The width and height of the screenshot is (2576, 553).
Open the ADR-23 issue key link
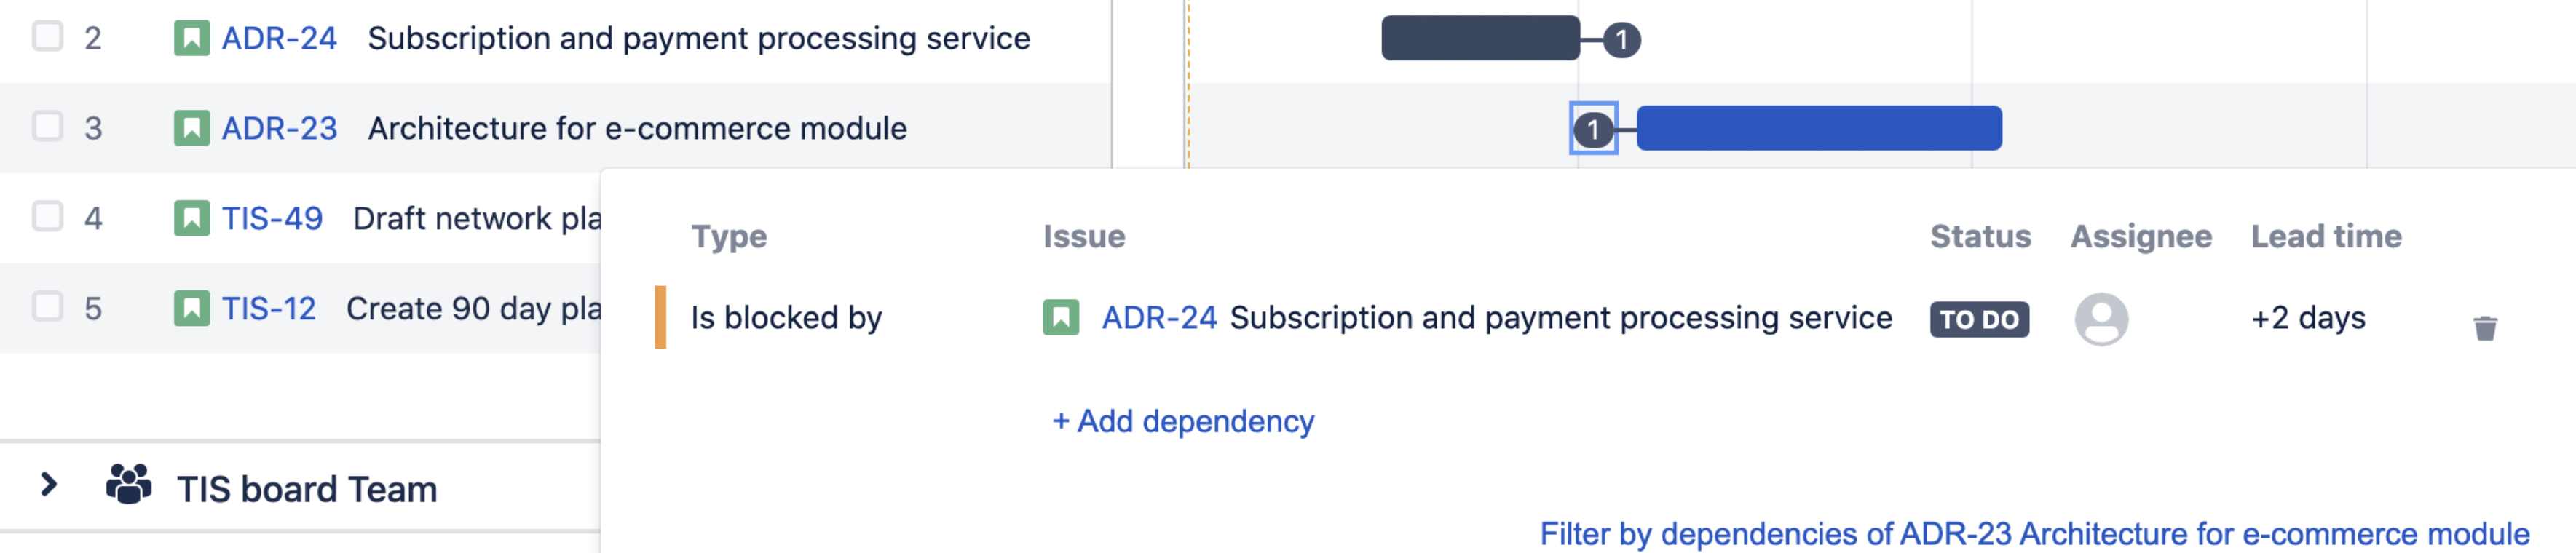coord(279,128)
